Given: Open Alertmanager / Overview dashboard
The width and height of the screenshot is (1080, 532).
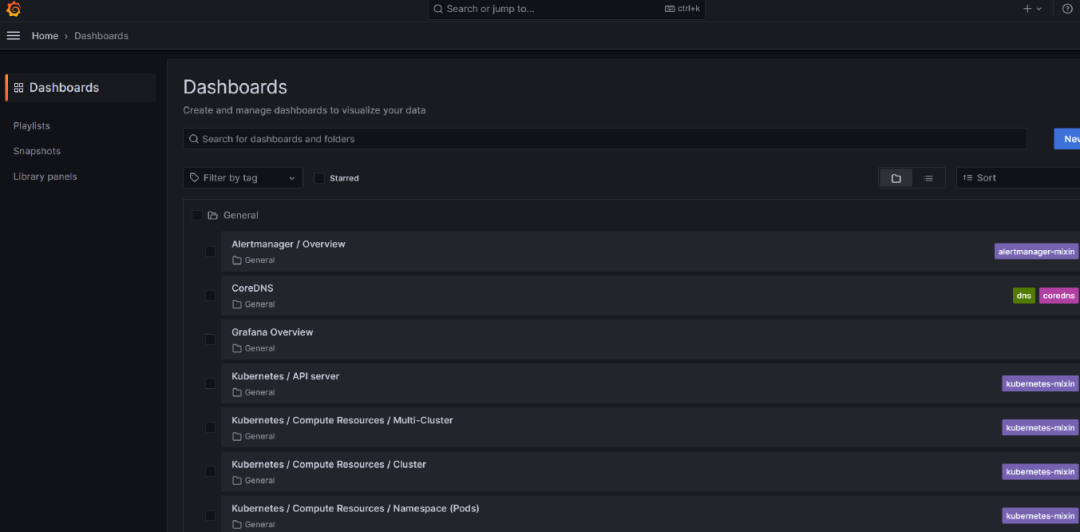Looking at the screenshot, I should click(288, 244).
